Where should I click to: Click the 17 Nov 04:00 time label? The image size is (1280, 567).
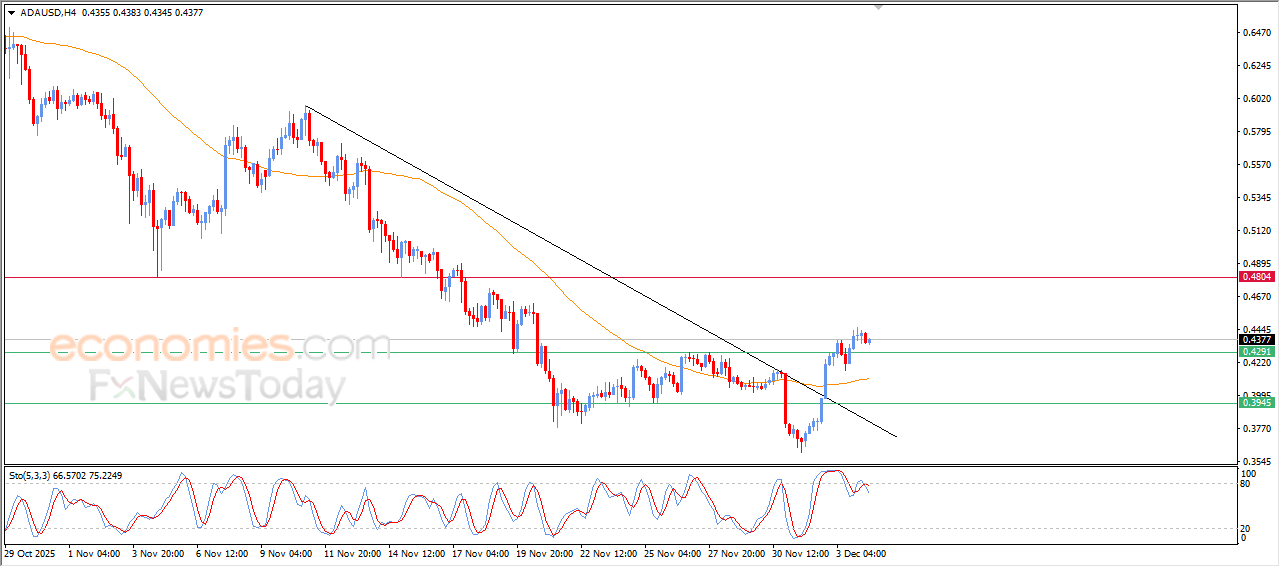483,553
